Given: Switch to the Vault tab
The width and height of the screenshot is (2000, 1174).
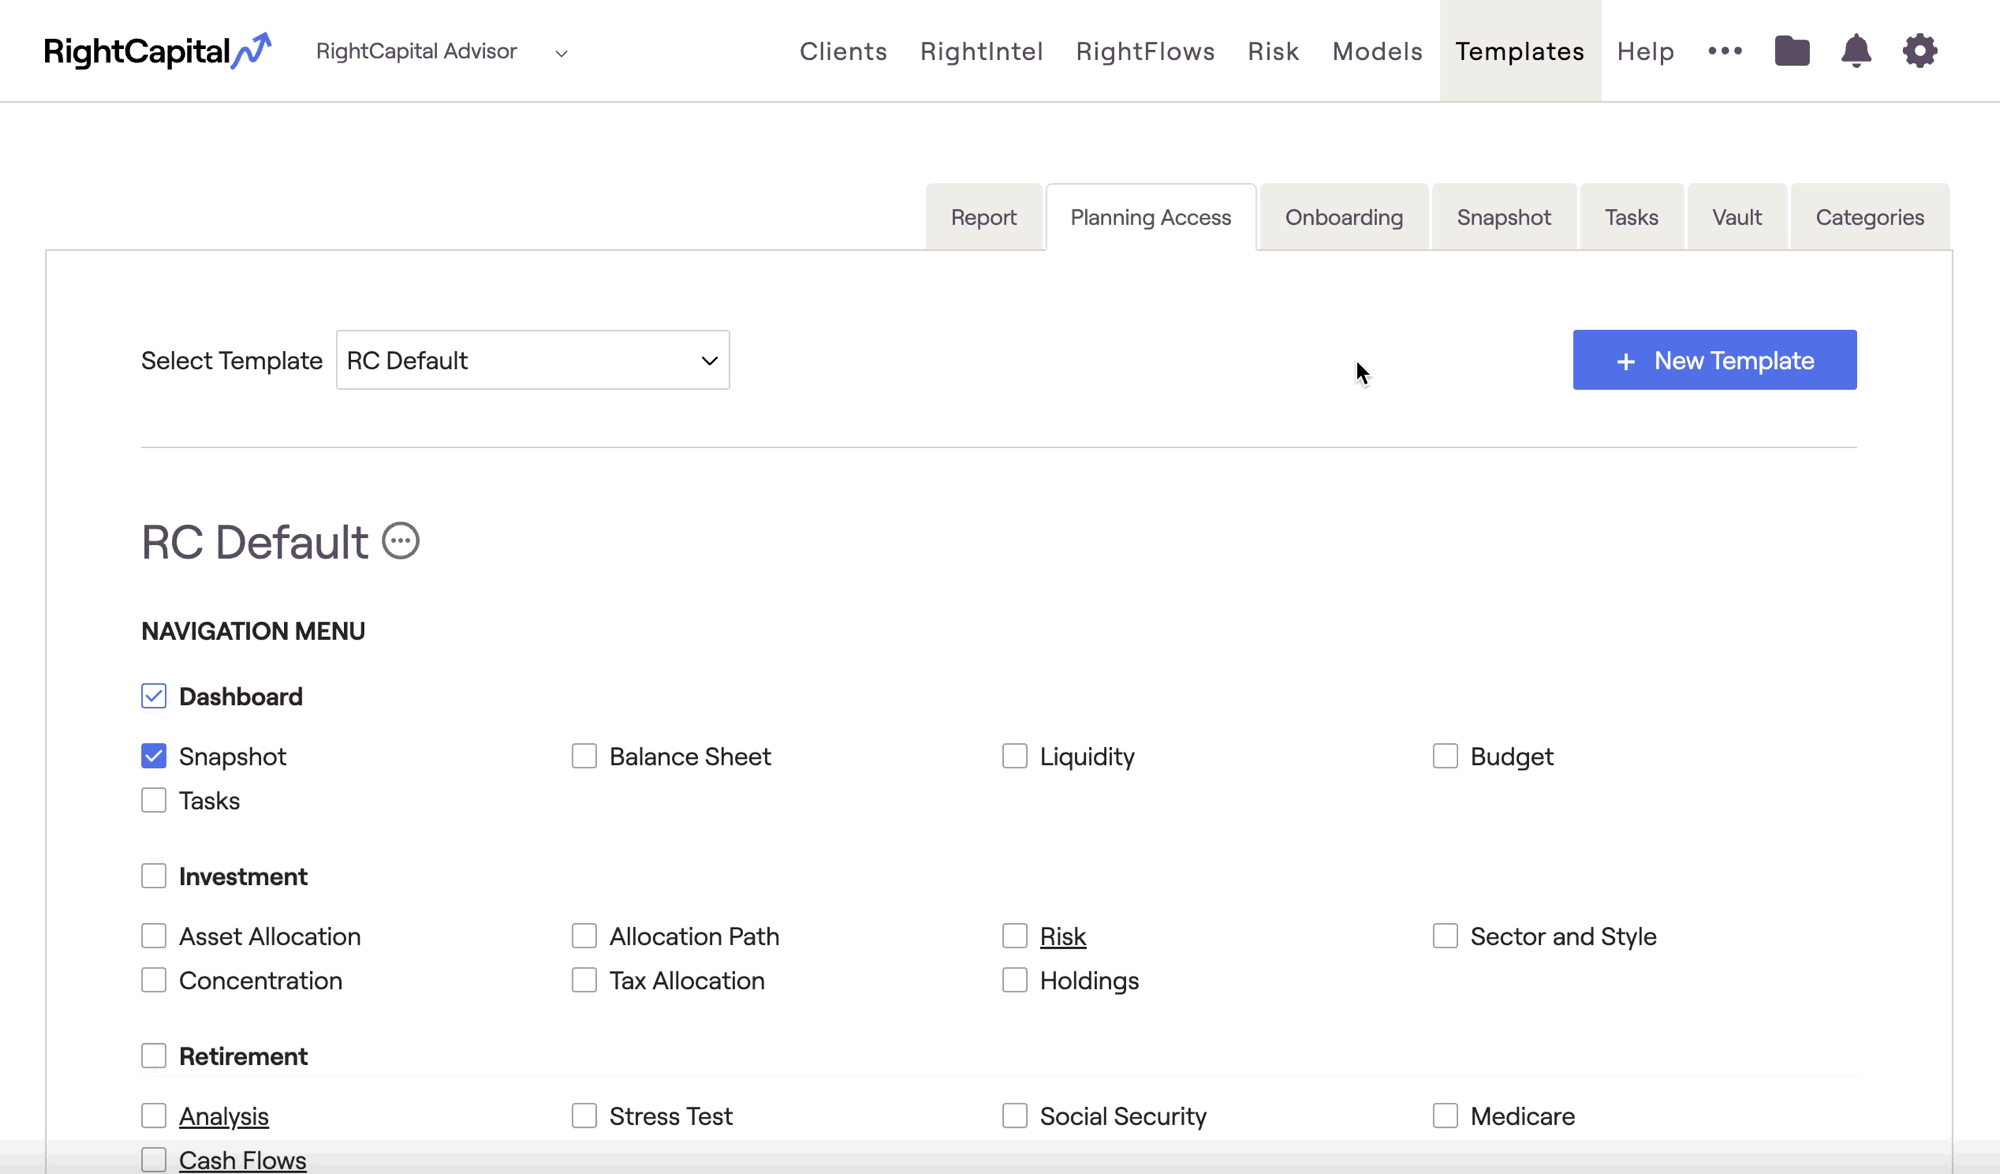Looking at the screenshot, I should pos(1737,217).
